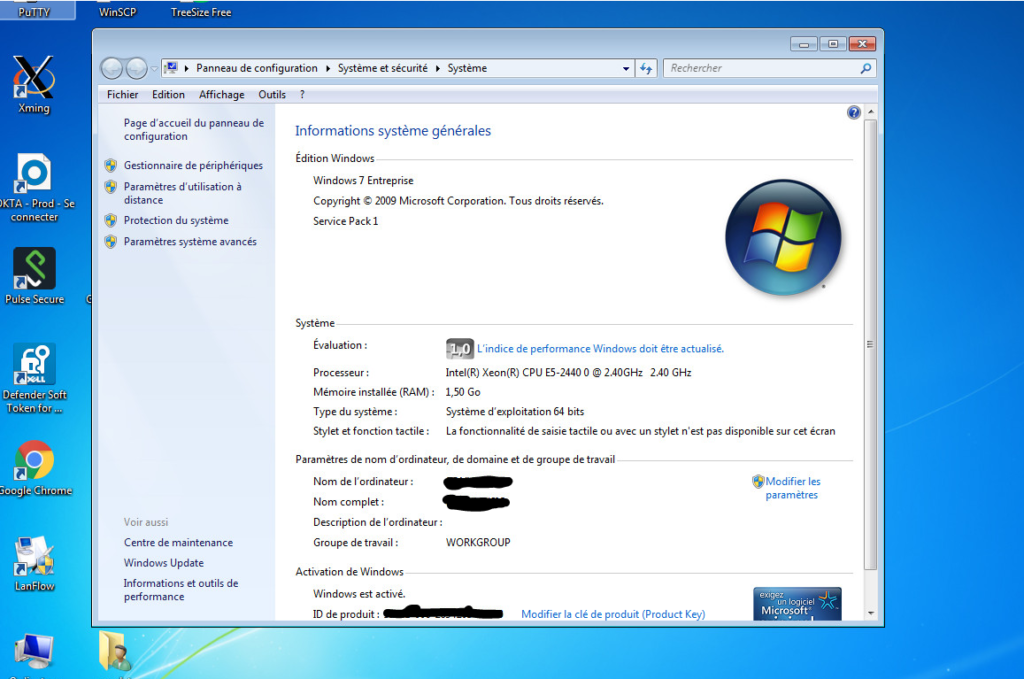Open Windows Update link
This screenshot has width=1024, height=679.
[x=164, y=563]
